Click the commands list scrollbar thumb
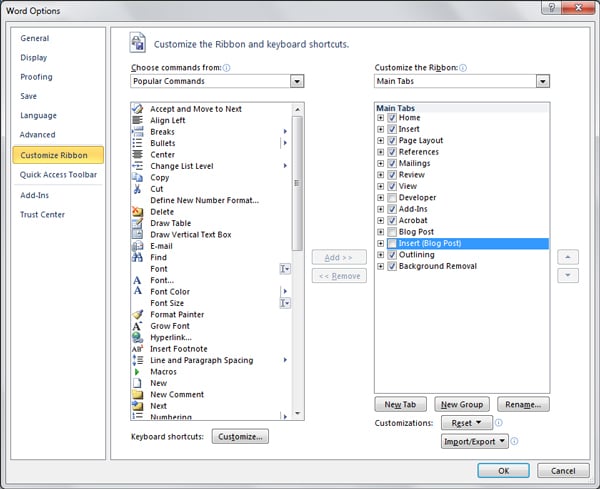This screenshot has width=600, height=489. point(298,183)
